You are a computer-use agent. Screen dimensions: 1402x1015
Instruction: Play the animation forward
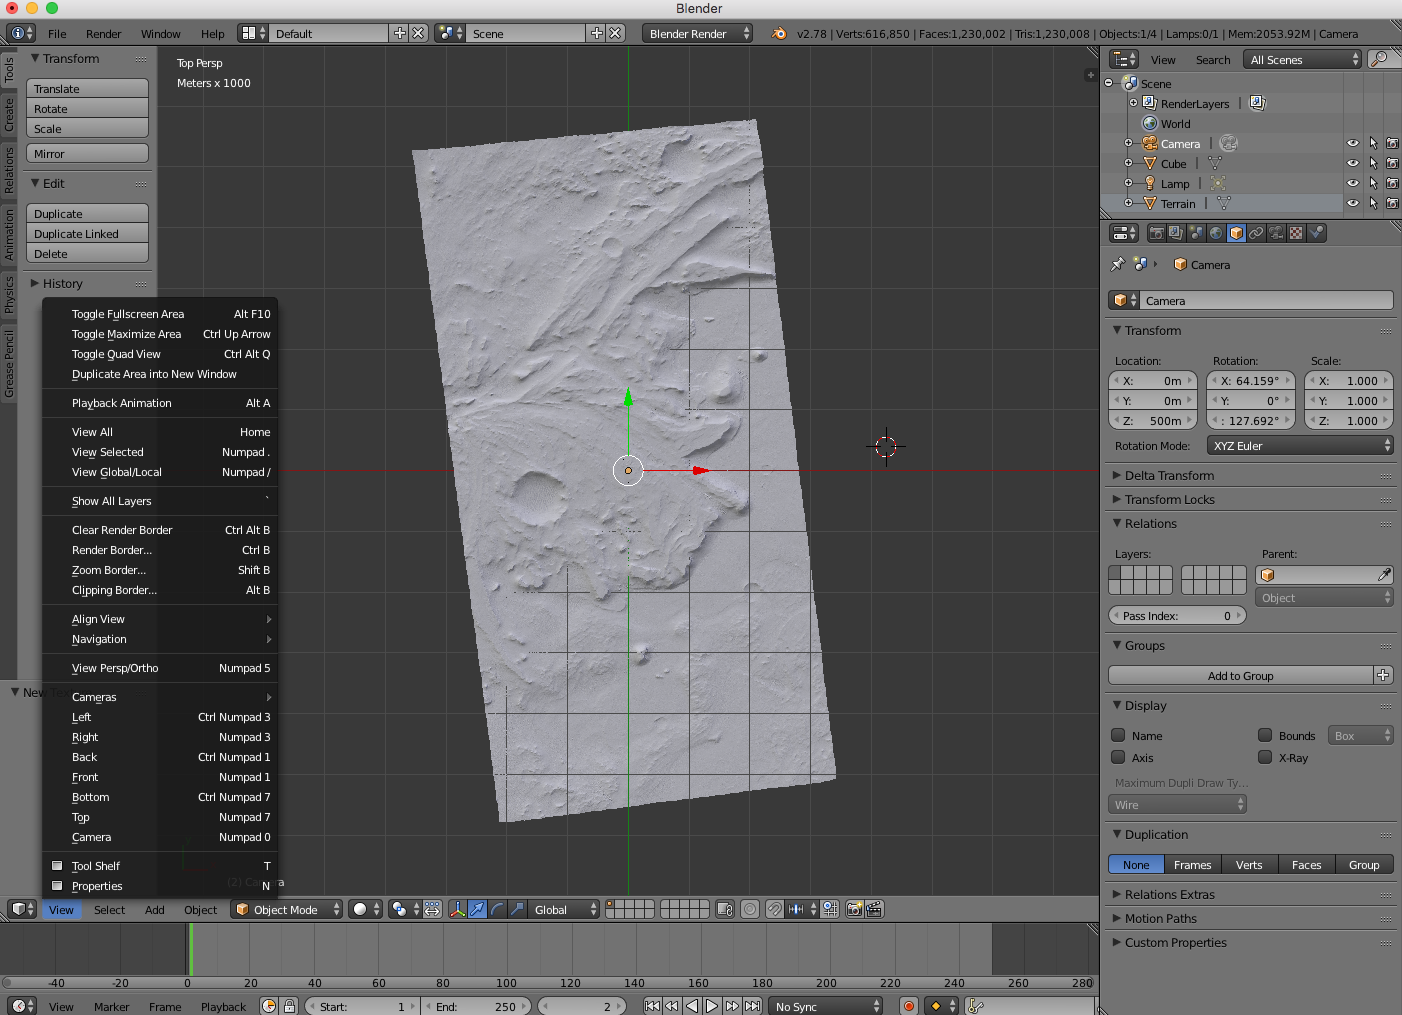coord(712,1006)
